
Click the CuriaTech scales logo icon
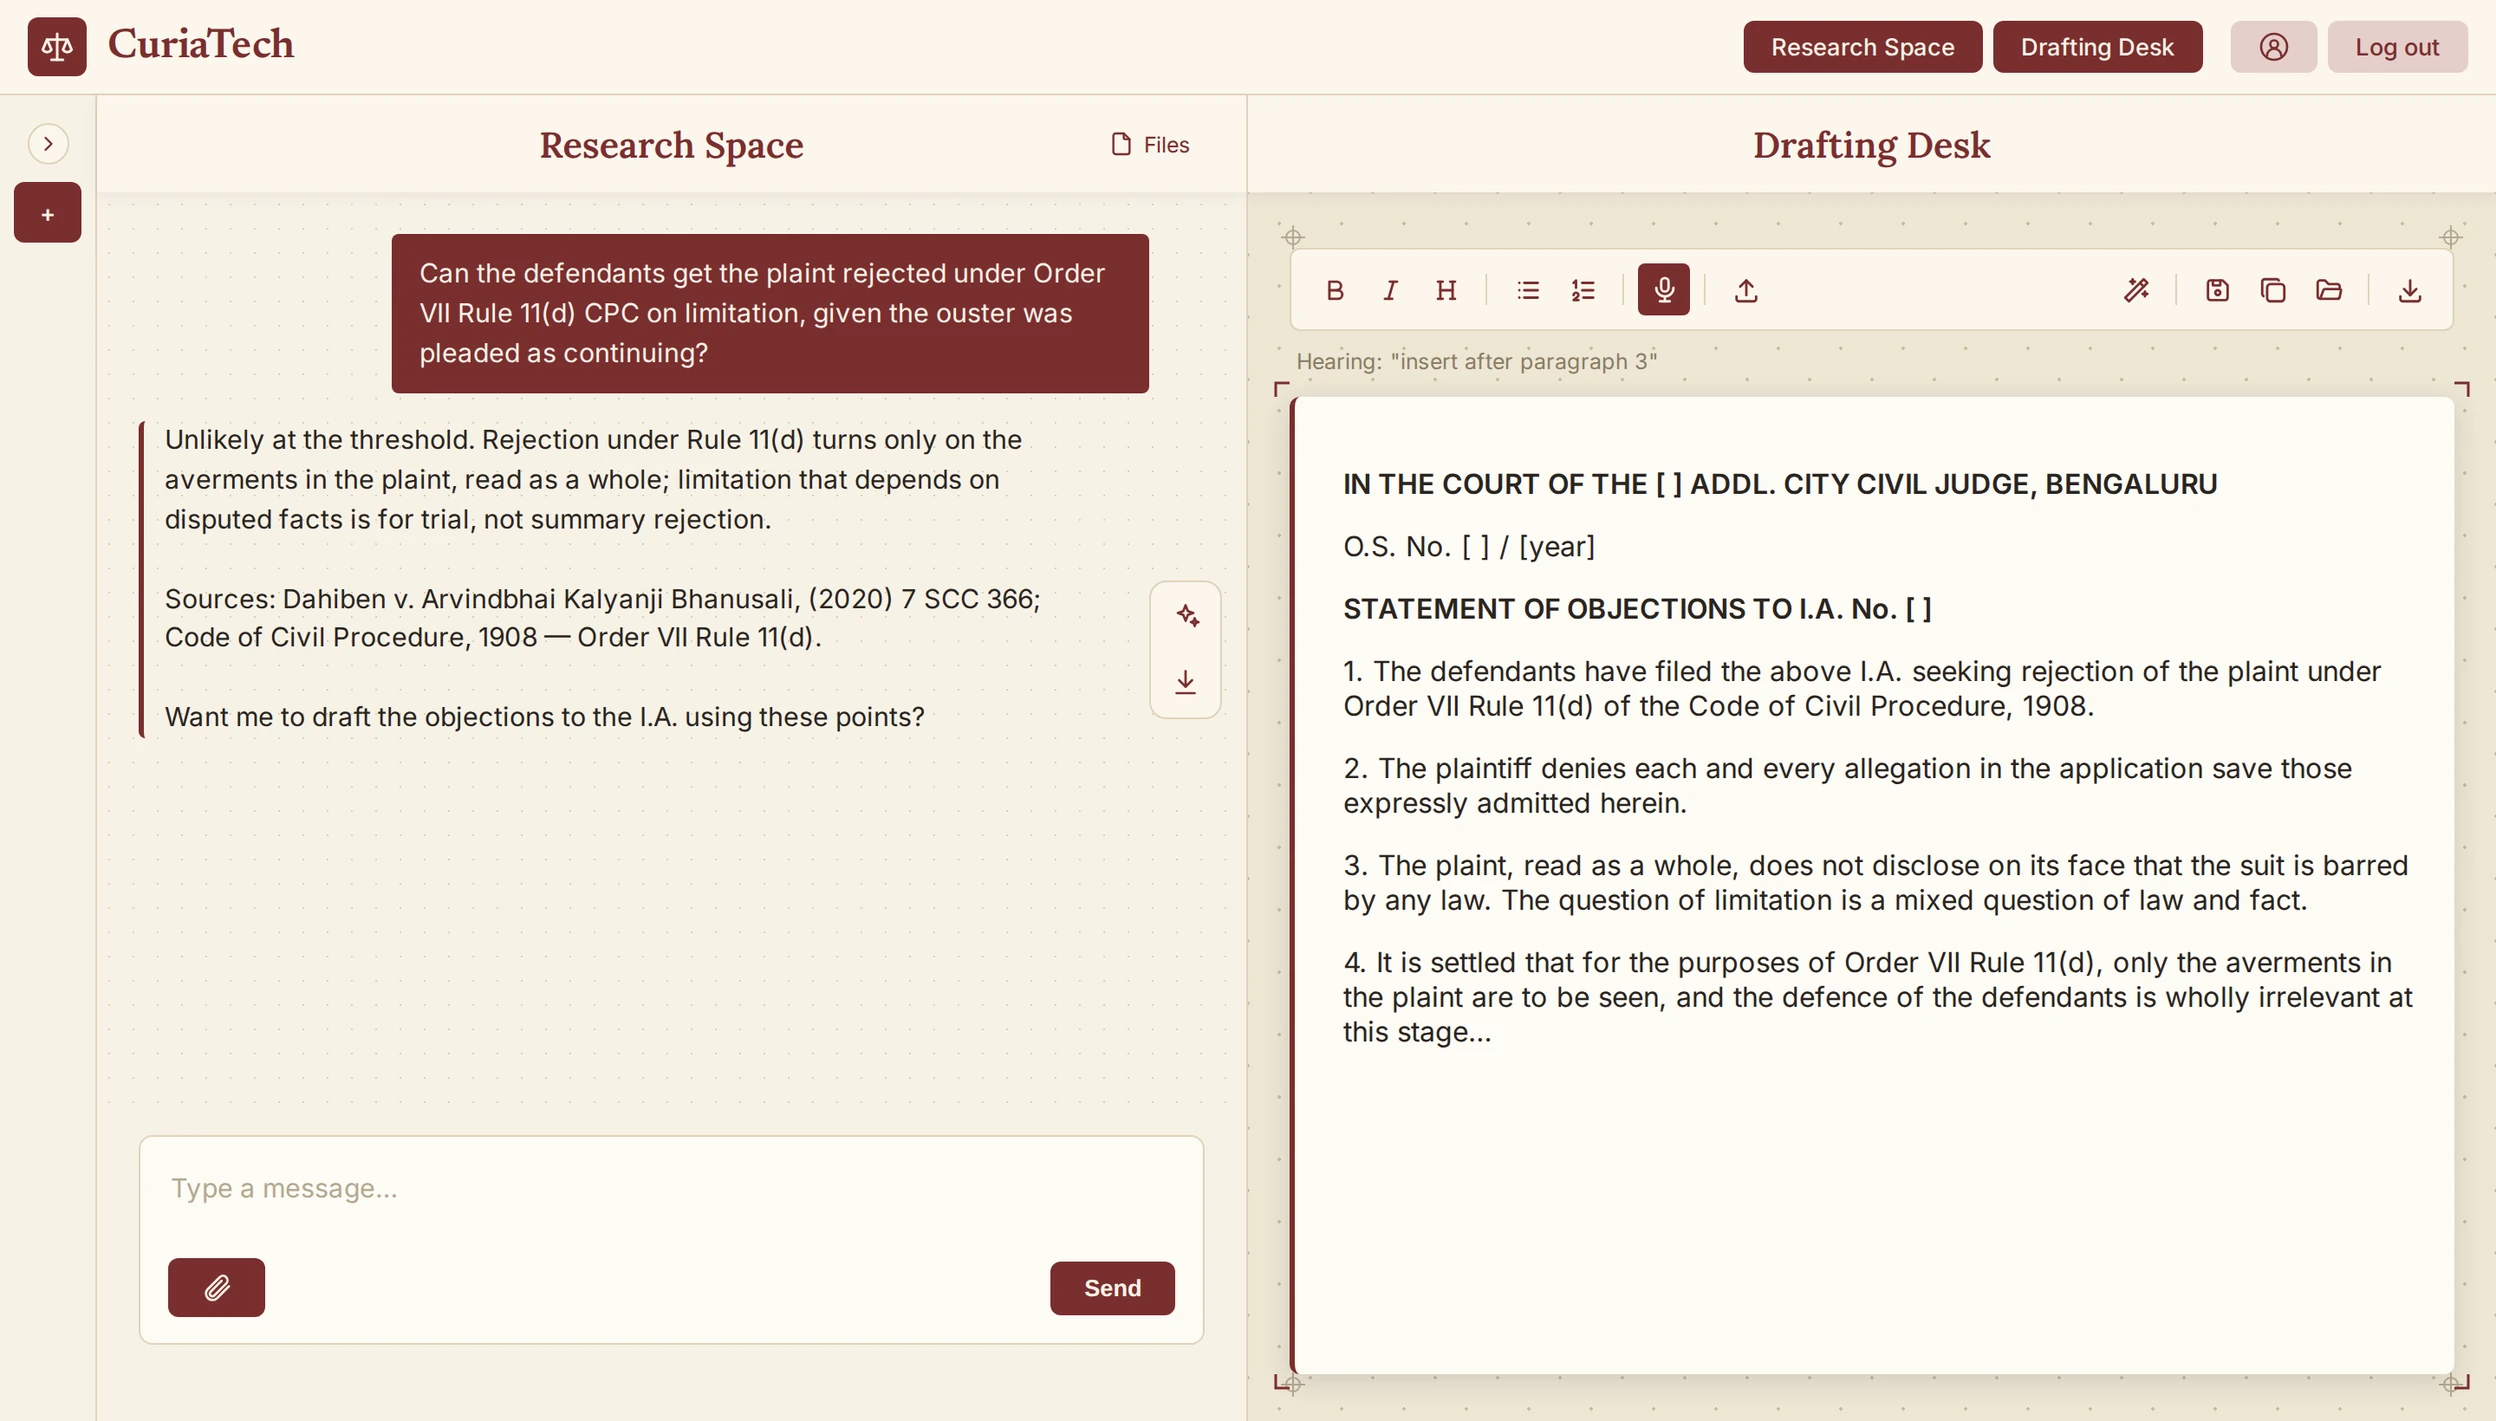(x=57, y=47)
